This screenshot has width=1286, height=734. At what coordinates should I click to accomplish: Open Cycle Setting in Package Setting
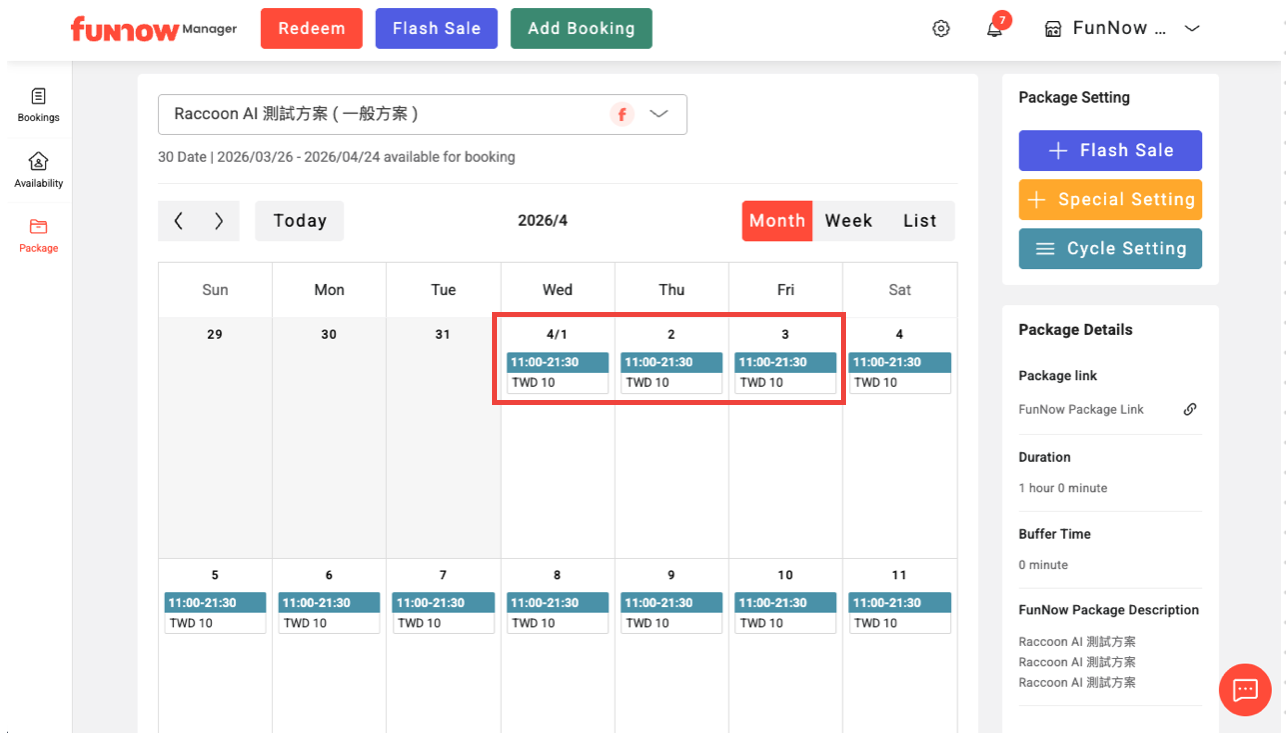1110,249
